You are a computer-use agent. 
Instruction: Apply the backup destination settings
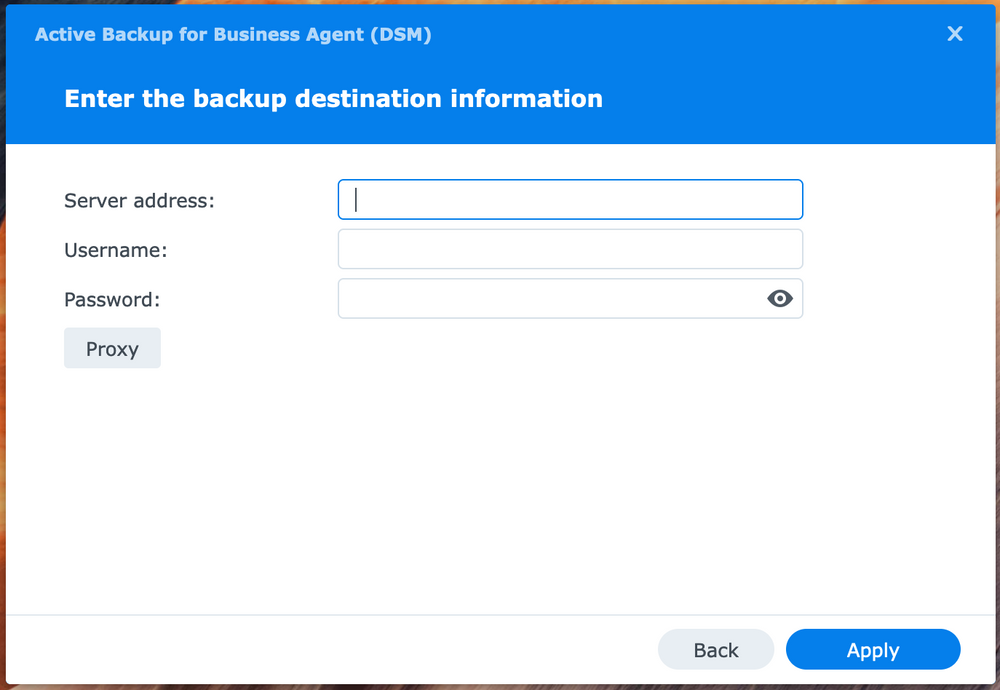(873, 649)
